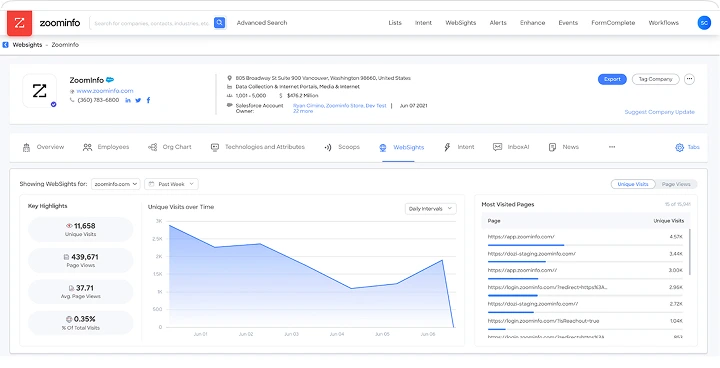The height and width of the screenshot is (368, 720).
Task: Click the Page column header
Action: tap(494, 221)
